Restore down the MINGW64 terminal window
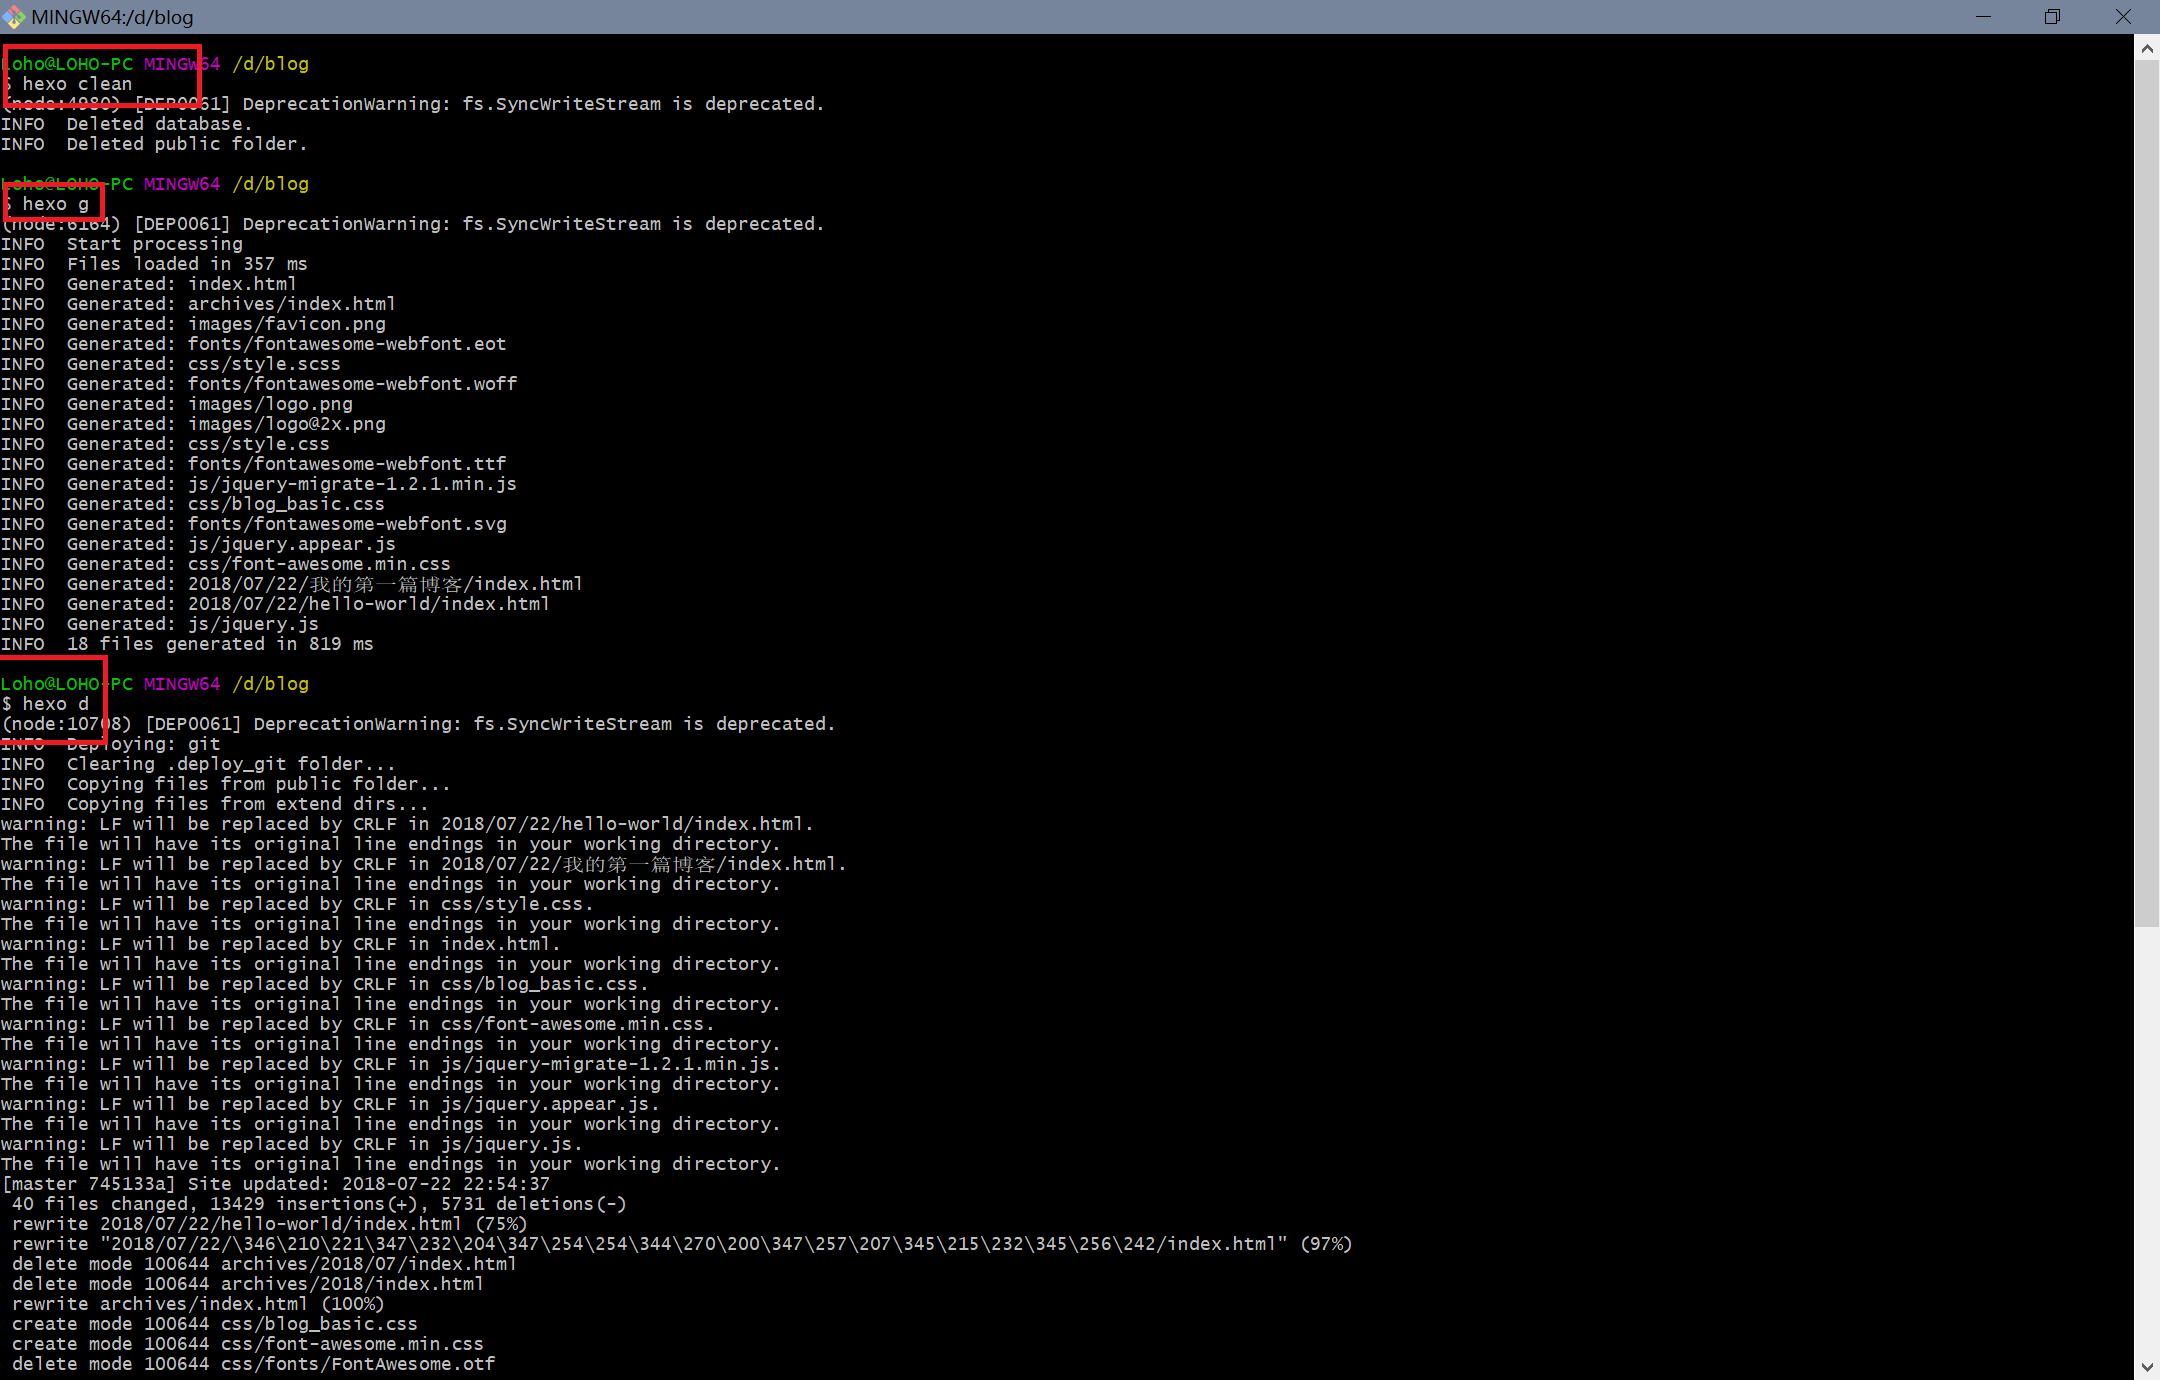 [x=2052, y=17]
